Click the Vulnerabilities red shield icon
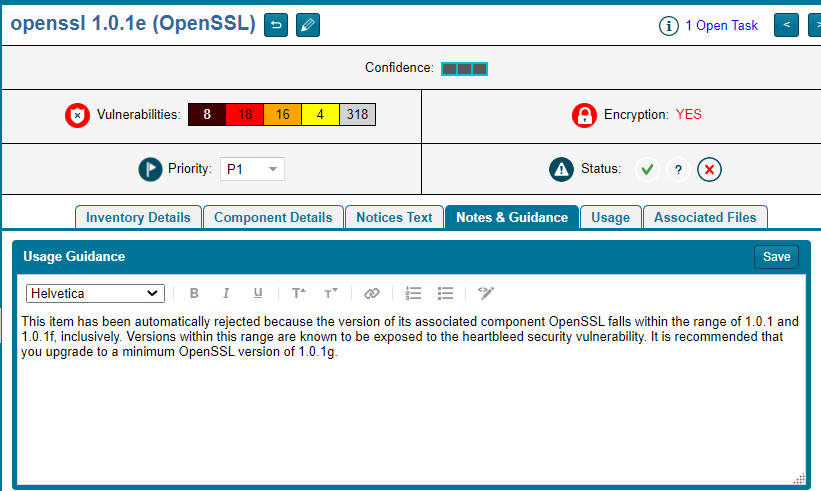Image resolution: width=821 pixels, height=491 pixels. (77, 115)
